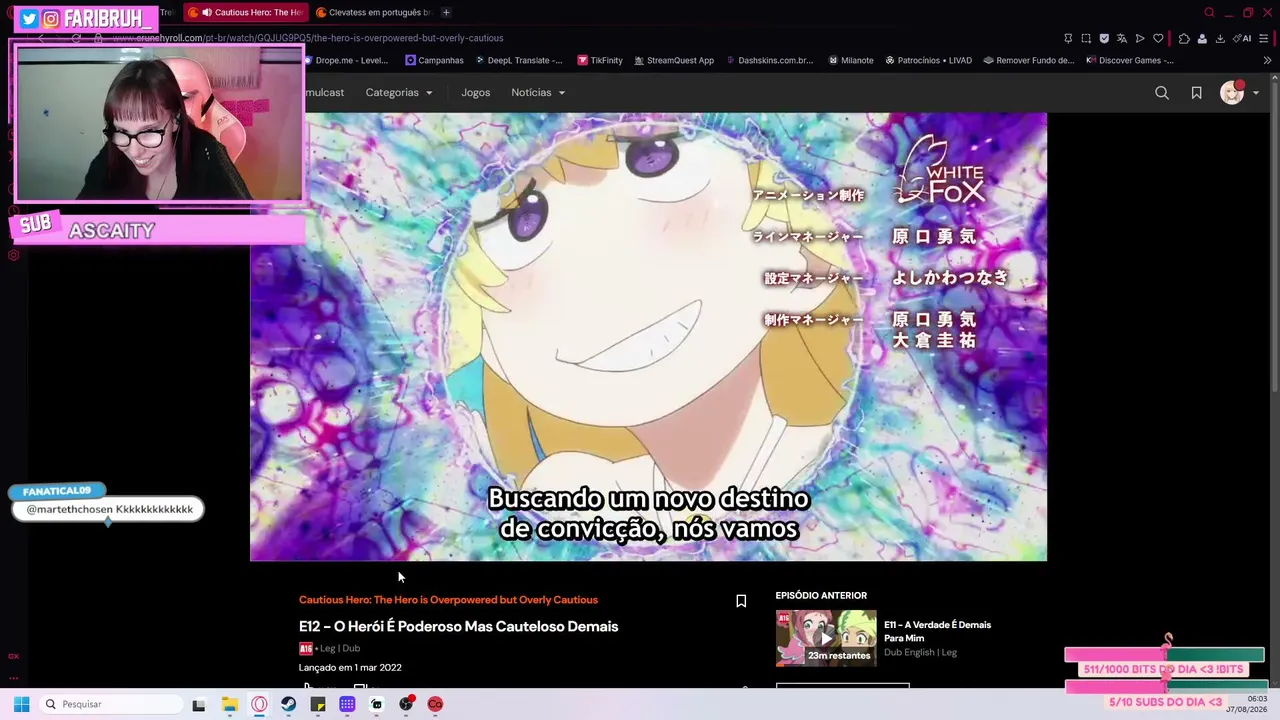Open the Remover Fundo bookmark

point(1029,60)
